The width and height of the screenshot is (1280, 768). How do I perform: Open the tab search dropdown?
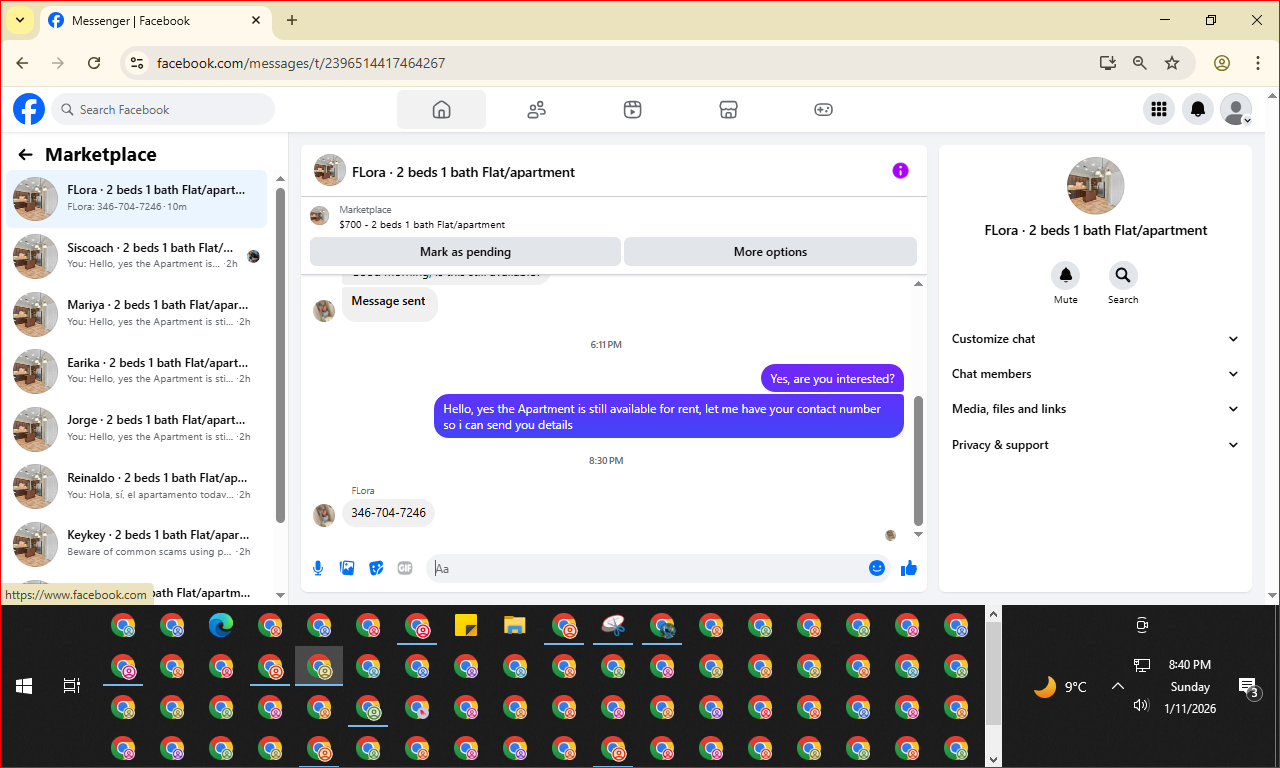(x=20, y=20)
